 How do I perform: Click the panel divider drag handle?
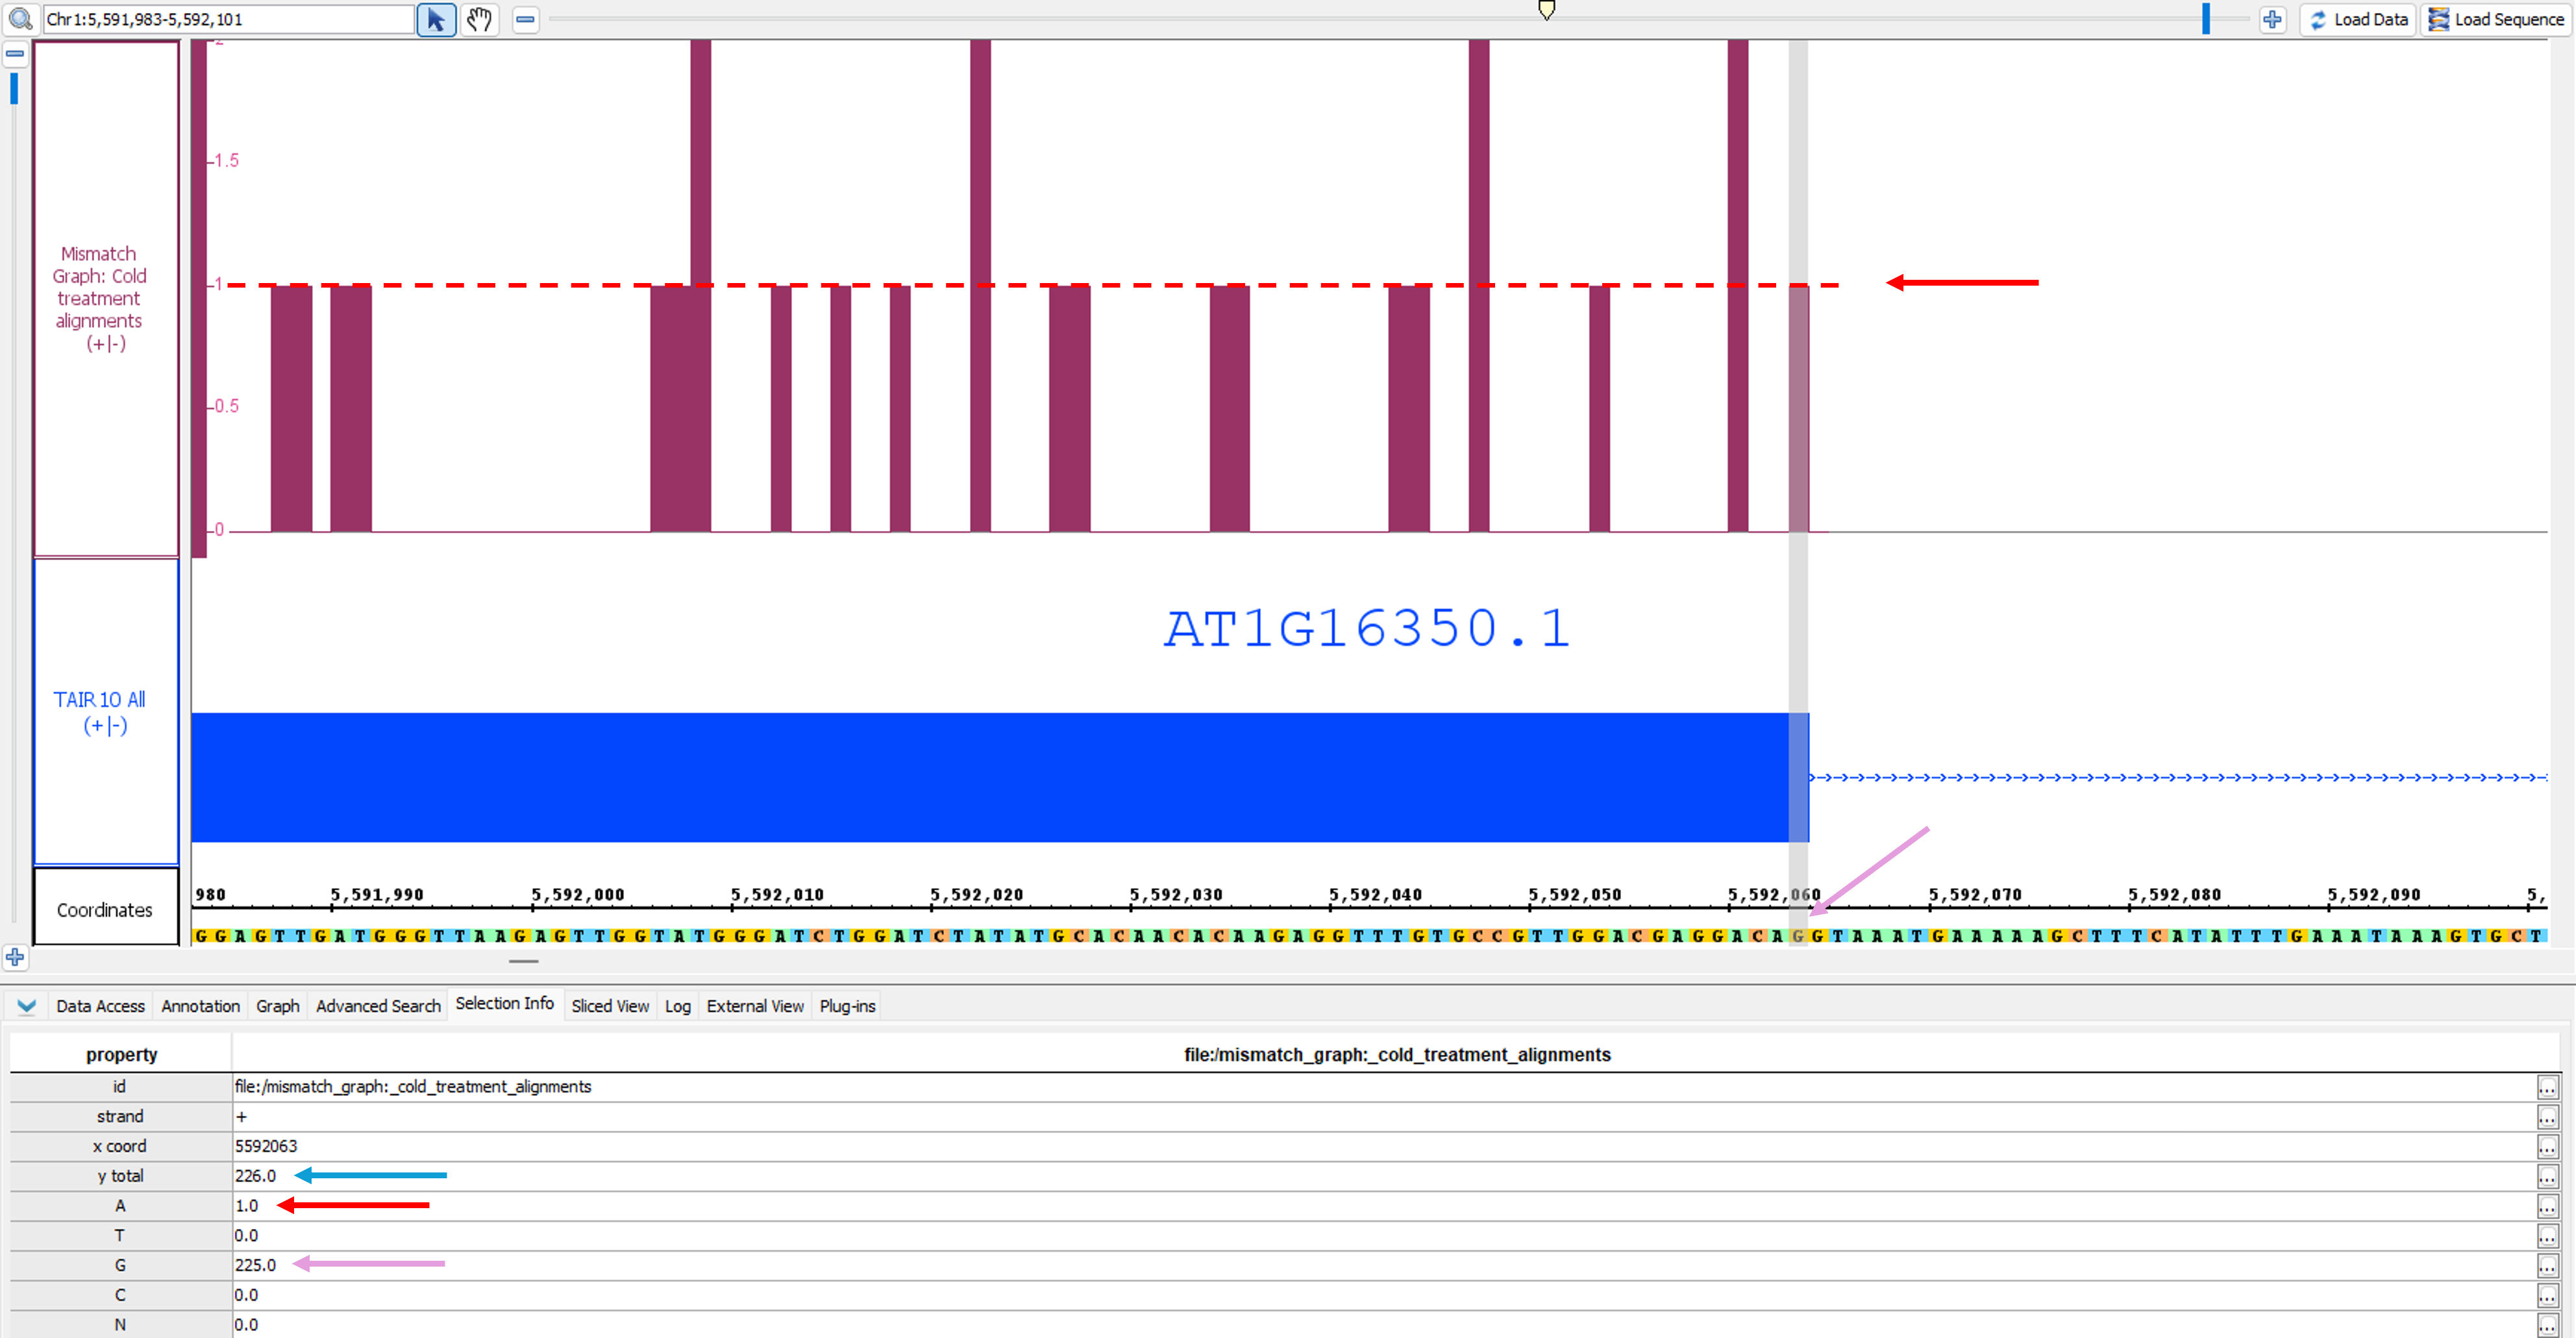tap(523, 961)
